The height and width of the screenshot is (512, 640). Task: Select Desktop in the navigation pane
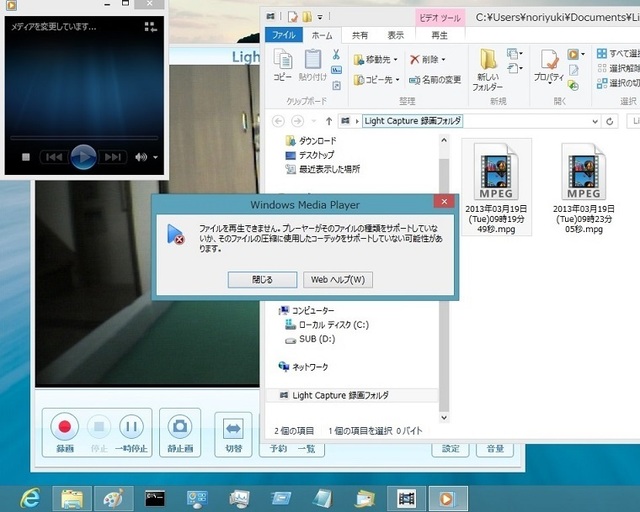[310, 155]
